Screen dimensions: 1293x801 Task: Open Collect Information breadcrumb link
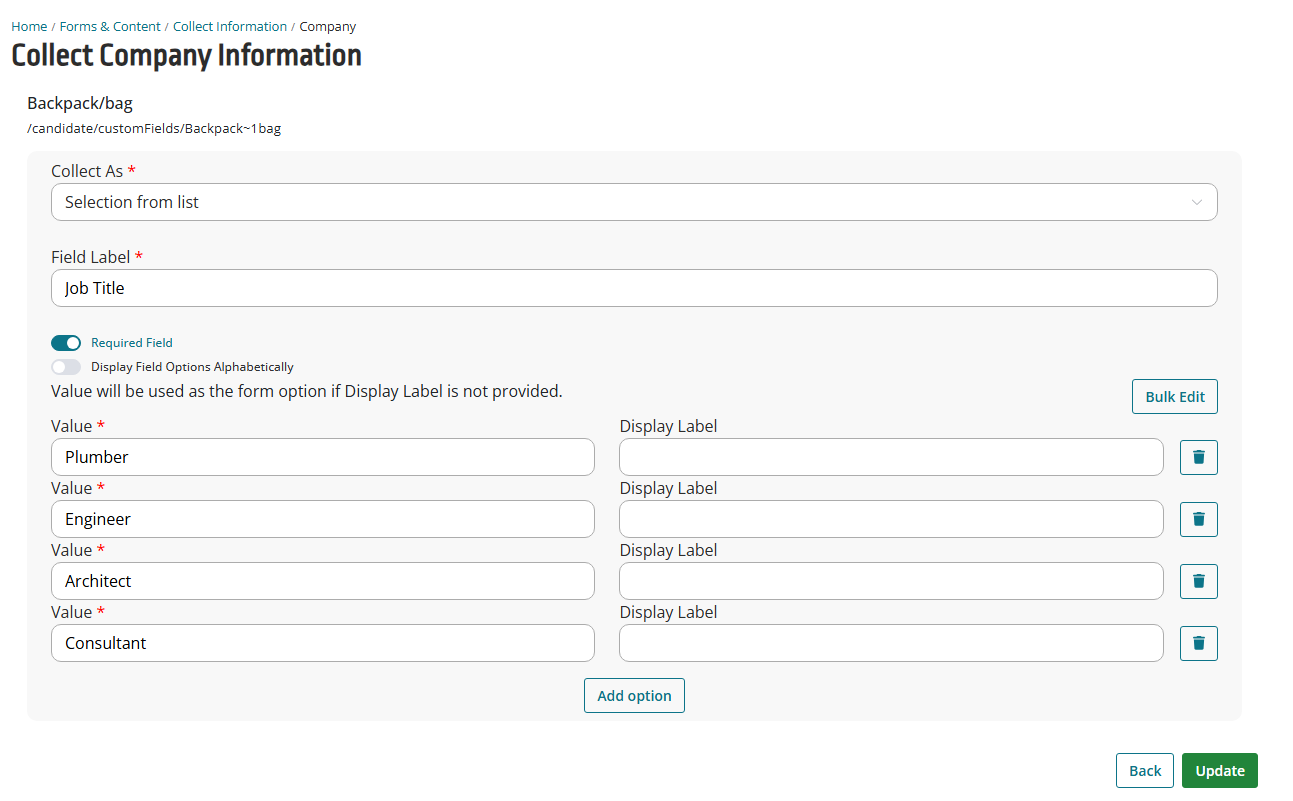click(230, 27)
